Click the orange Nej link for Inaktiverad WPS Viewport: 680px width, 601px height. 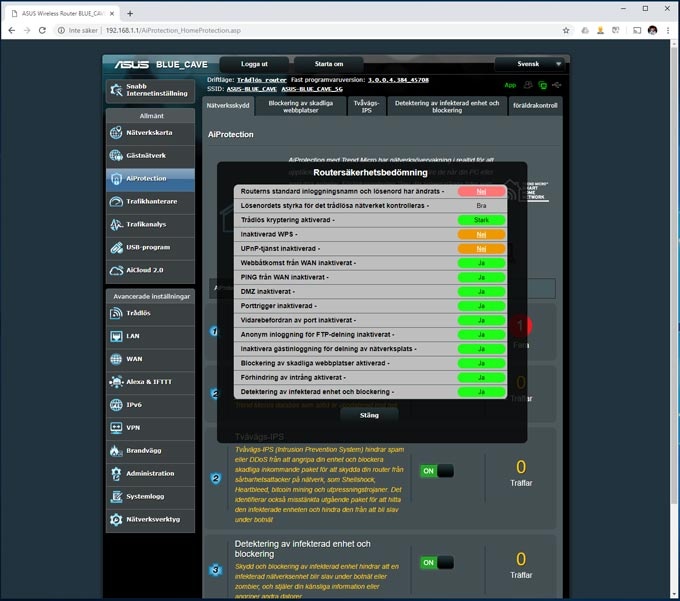point(481,234)
